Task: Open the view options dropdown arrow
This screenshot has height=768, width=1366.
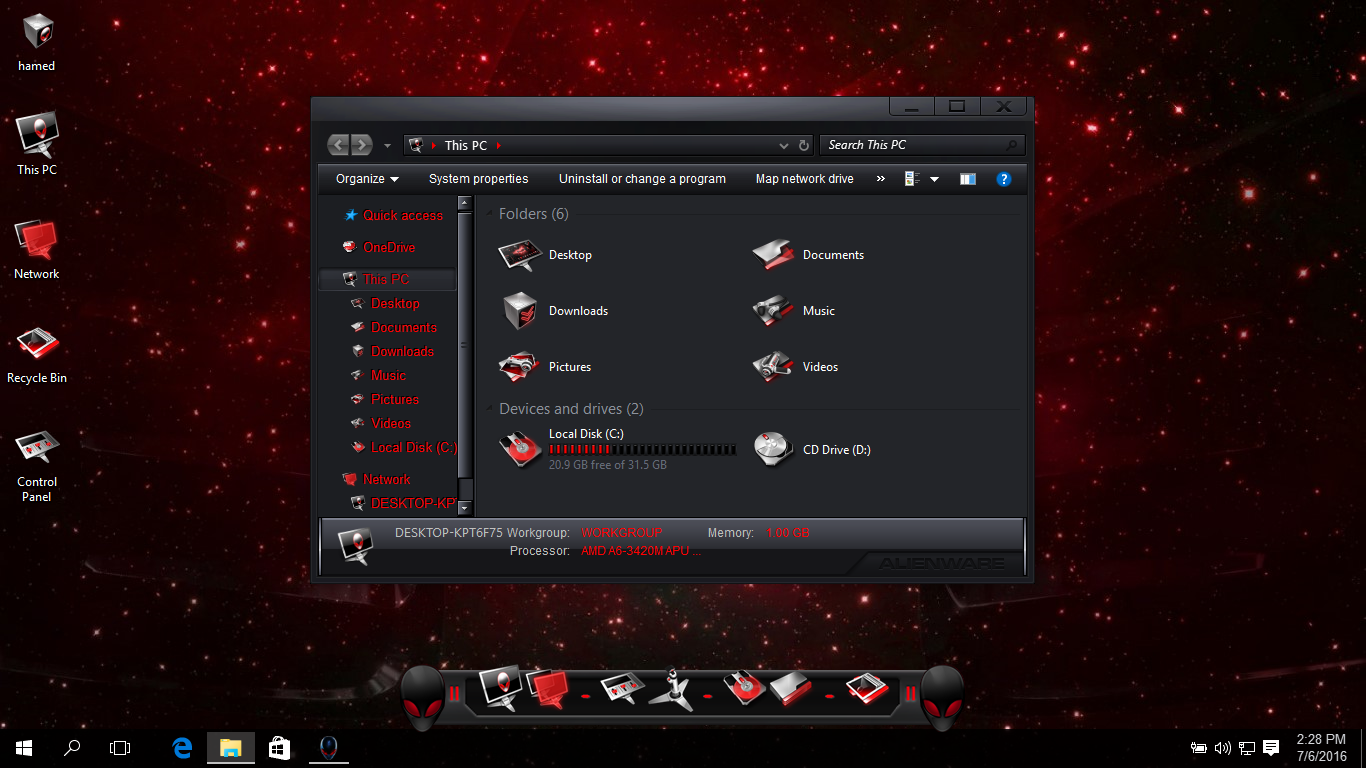Action: (934, 179)
